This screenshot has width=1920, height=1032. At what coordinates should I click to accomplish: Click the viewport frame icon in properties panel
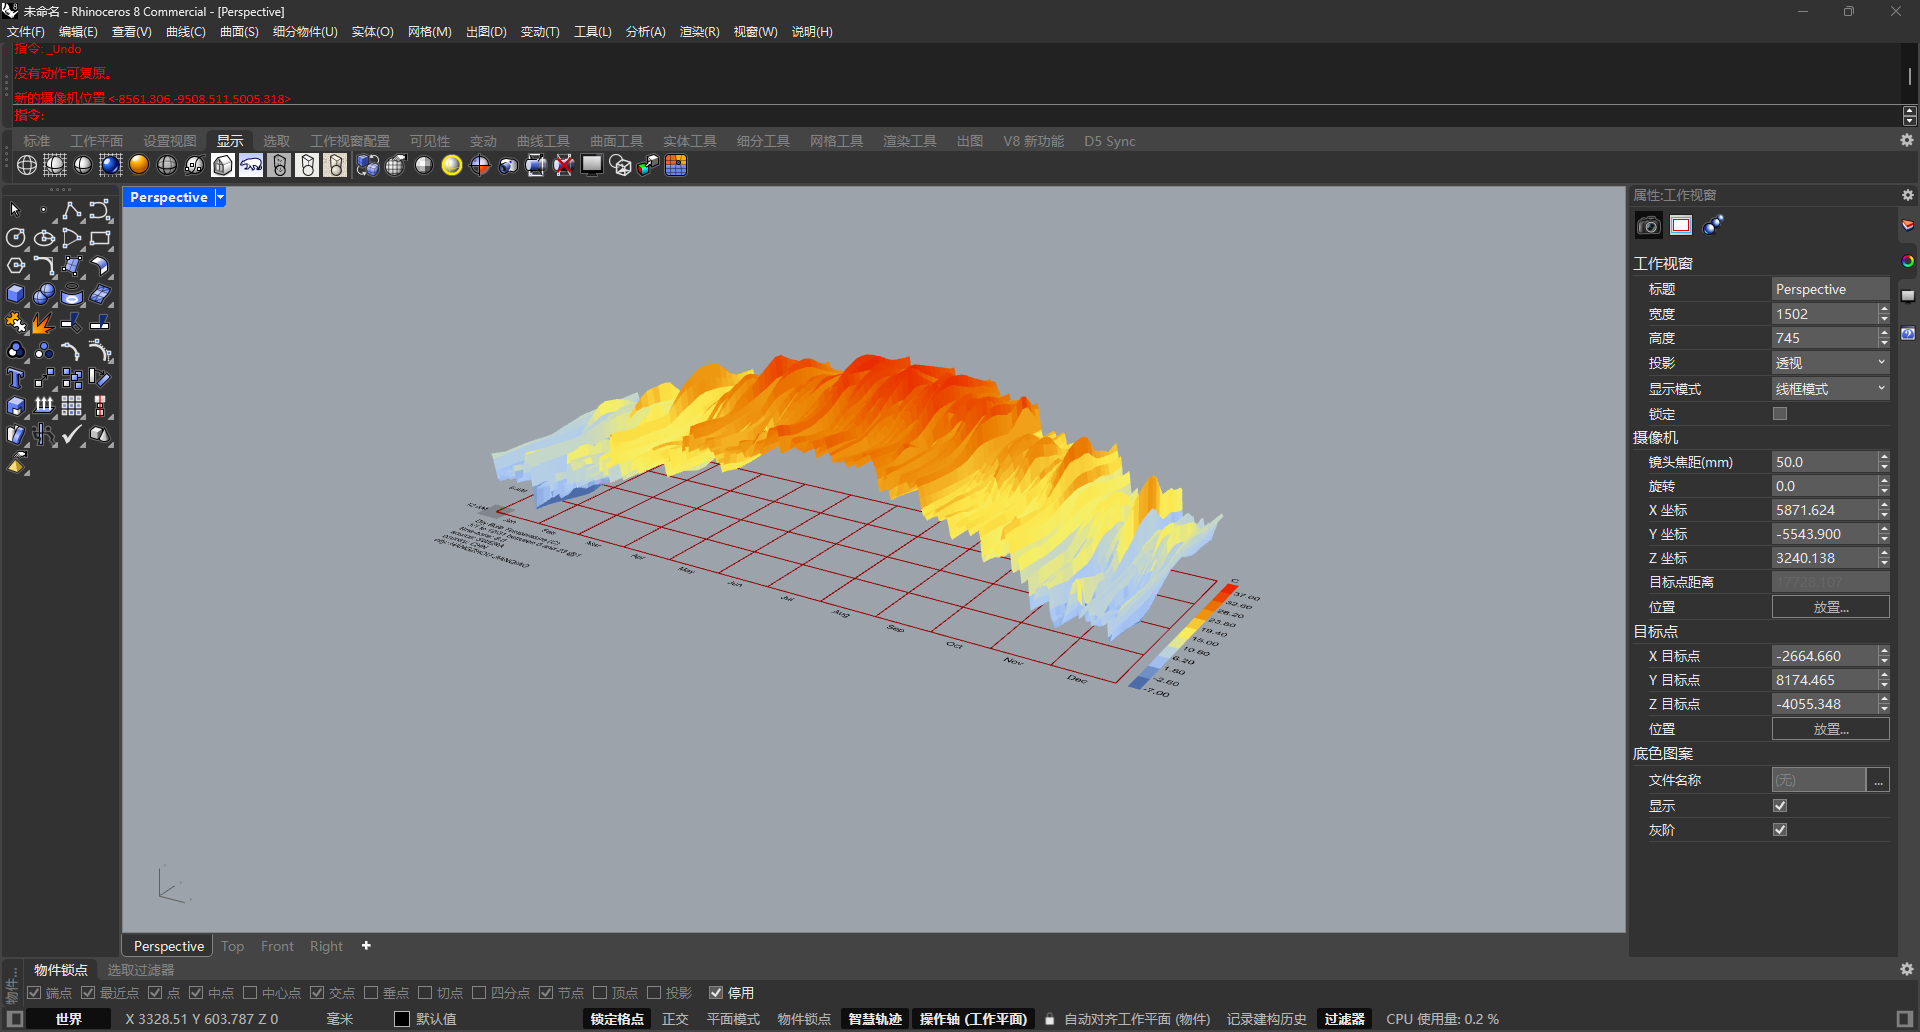tap(1681, 225)
